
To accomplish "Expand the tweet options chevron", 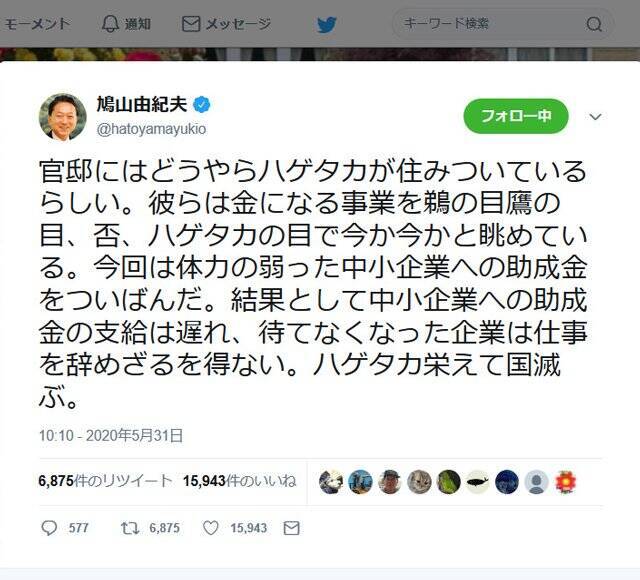I will pyautogui.click(x=596, y=117).
